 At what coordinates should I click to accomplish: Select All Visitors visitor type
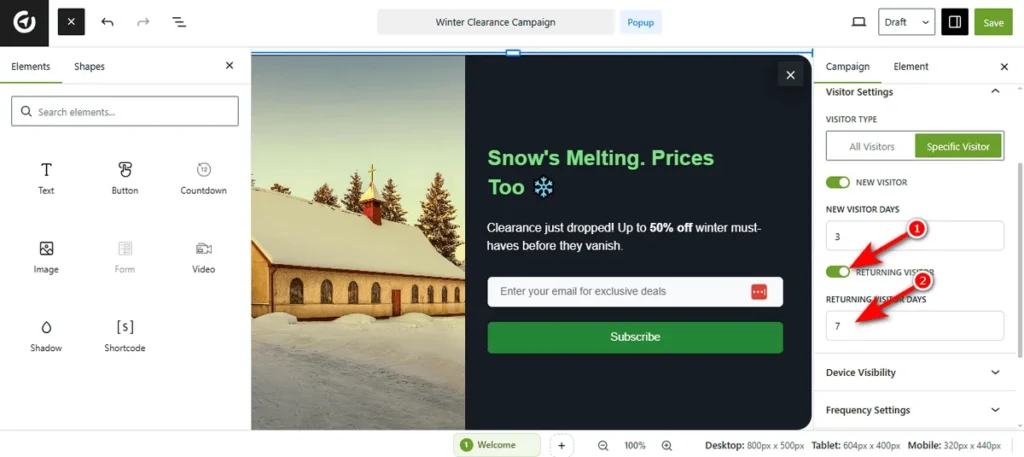[871, 147]
